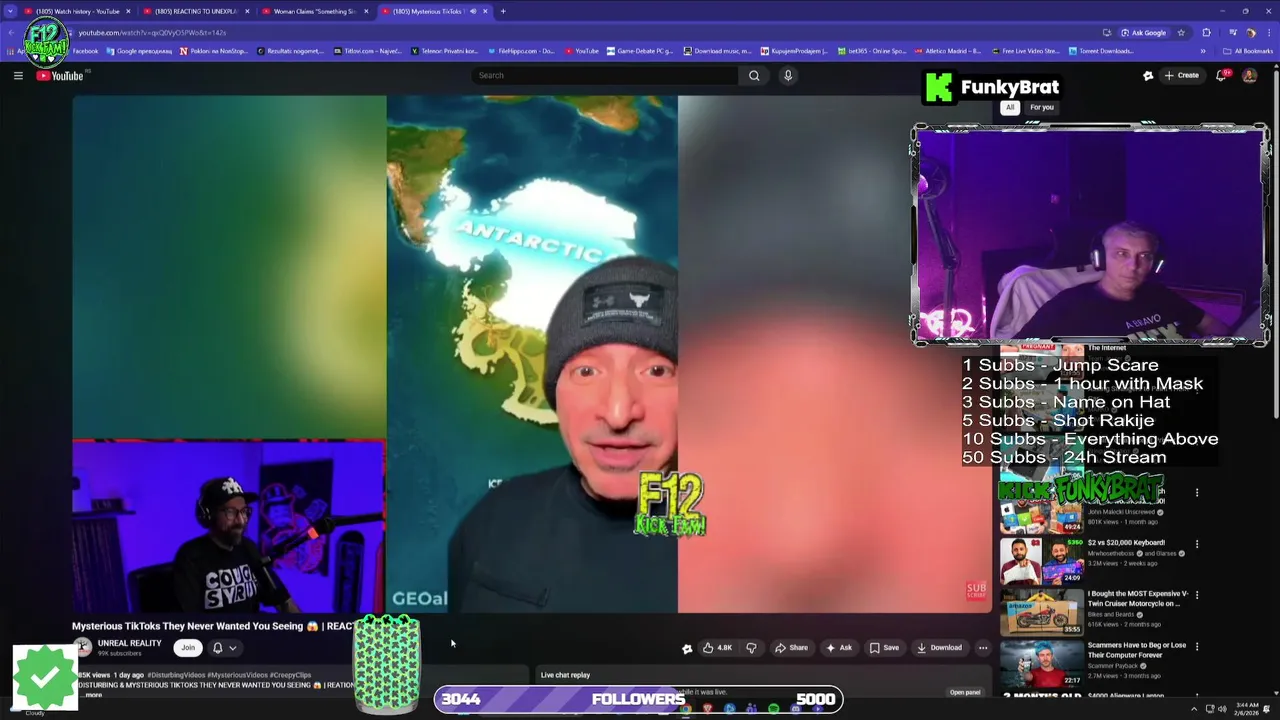Click the Ask Google button in address bar
The image size is (1280, 720).
click(x=1143, y=32)
